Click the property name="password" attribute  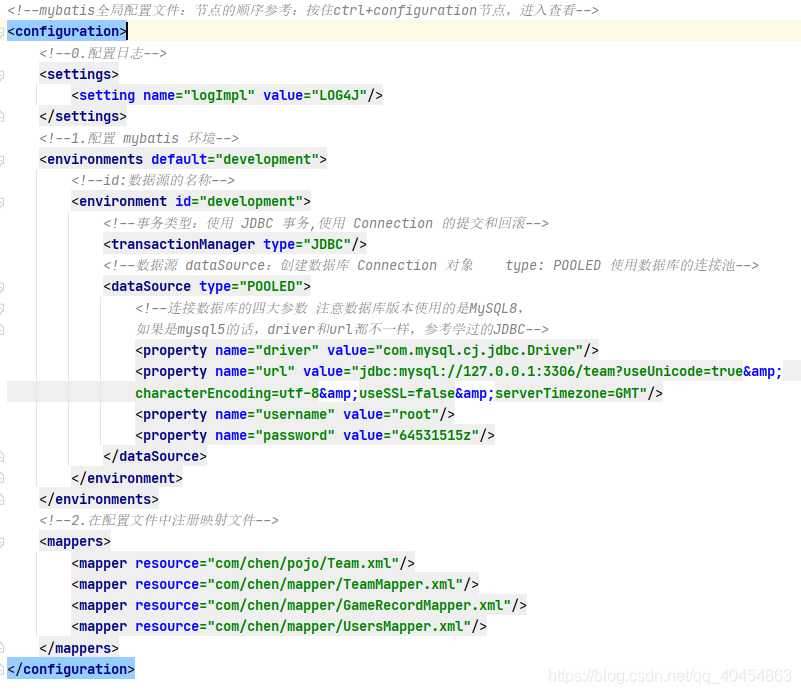pyautogui.click(x=275, y=436)
